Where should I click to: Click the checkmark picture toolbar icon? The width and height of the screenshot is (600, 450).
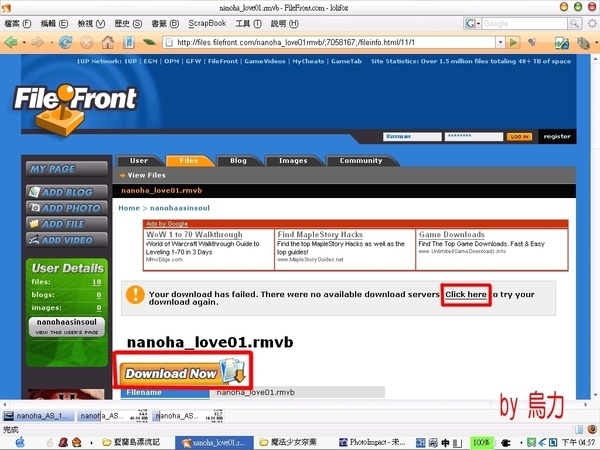pyautogui.click(x=562, y=43)
